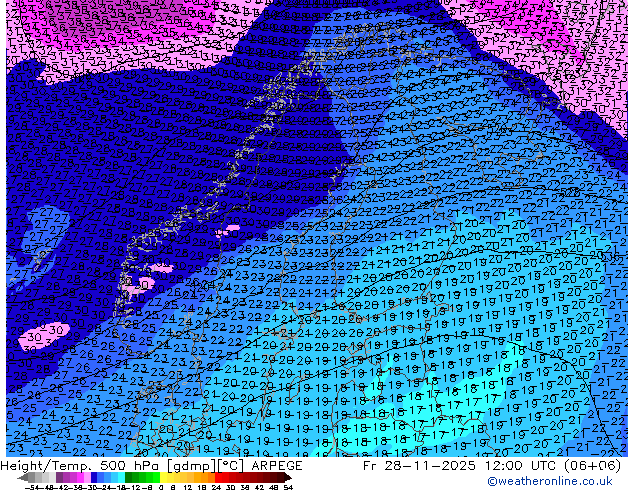Select the ARPEGE model name label

click(277, 466)
